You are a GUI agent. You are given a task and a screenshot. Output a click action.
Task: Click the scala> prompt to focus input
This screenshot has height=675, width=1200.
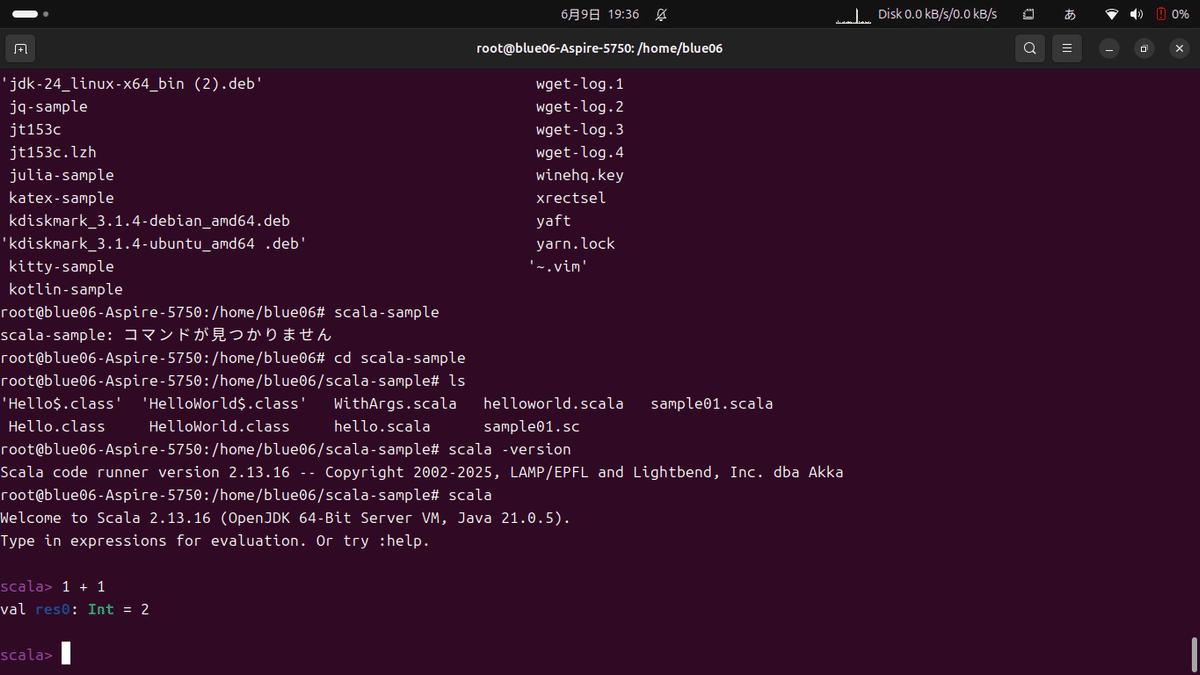pos(25,653)
